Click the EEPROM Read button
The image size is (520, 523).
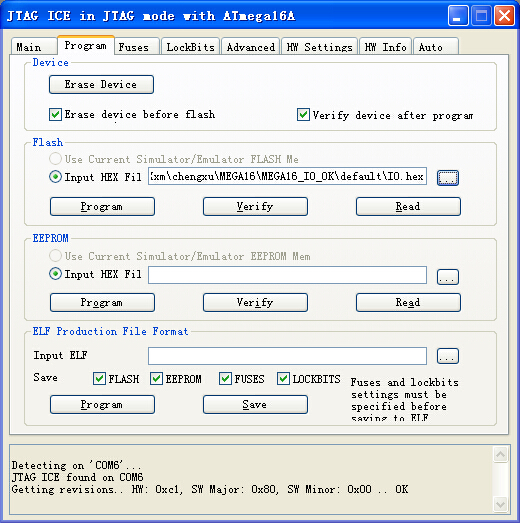tap(408, 303)
